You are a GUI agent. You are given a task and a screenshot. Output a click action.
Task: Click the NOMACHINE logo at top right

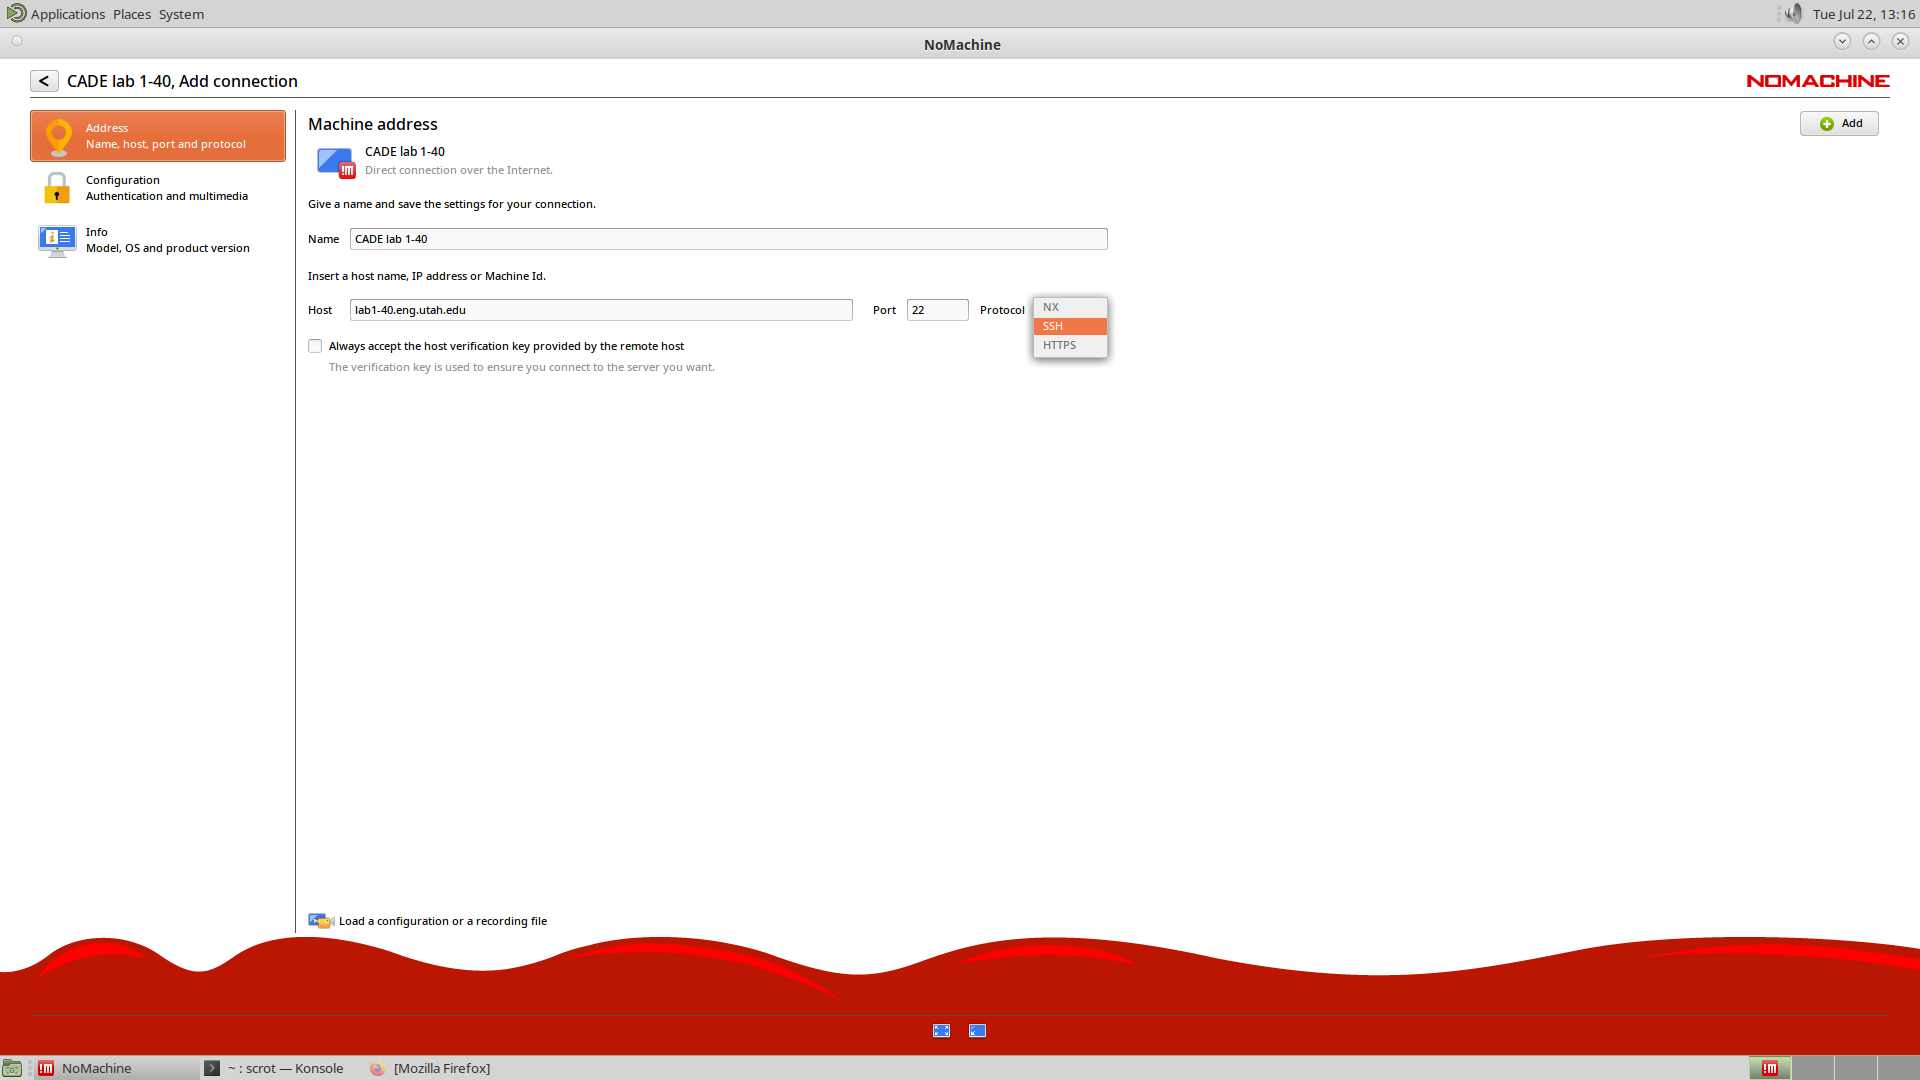[1818, 81]
